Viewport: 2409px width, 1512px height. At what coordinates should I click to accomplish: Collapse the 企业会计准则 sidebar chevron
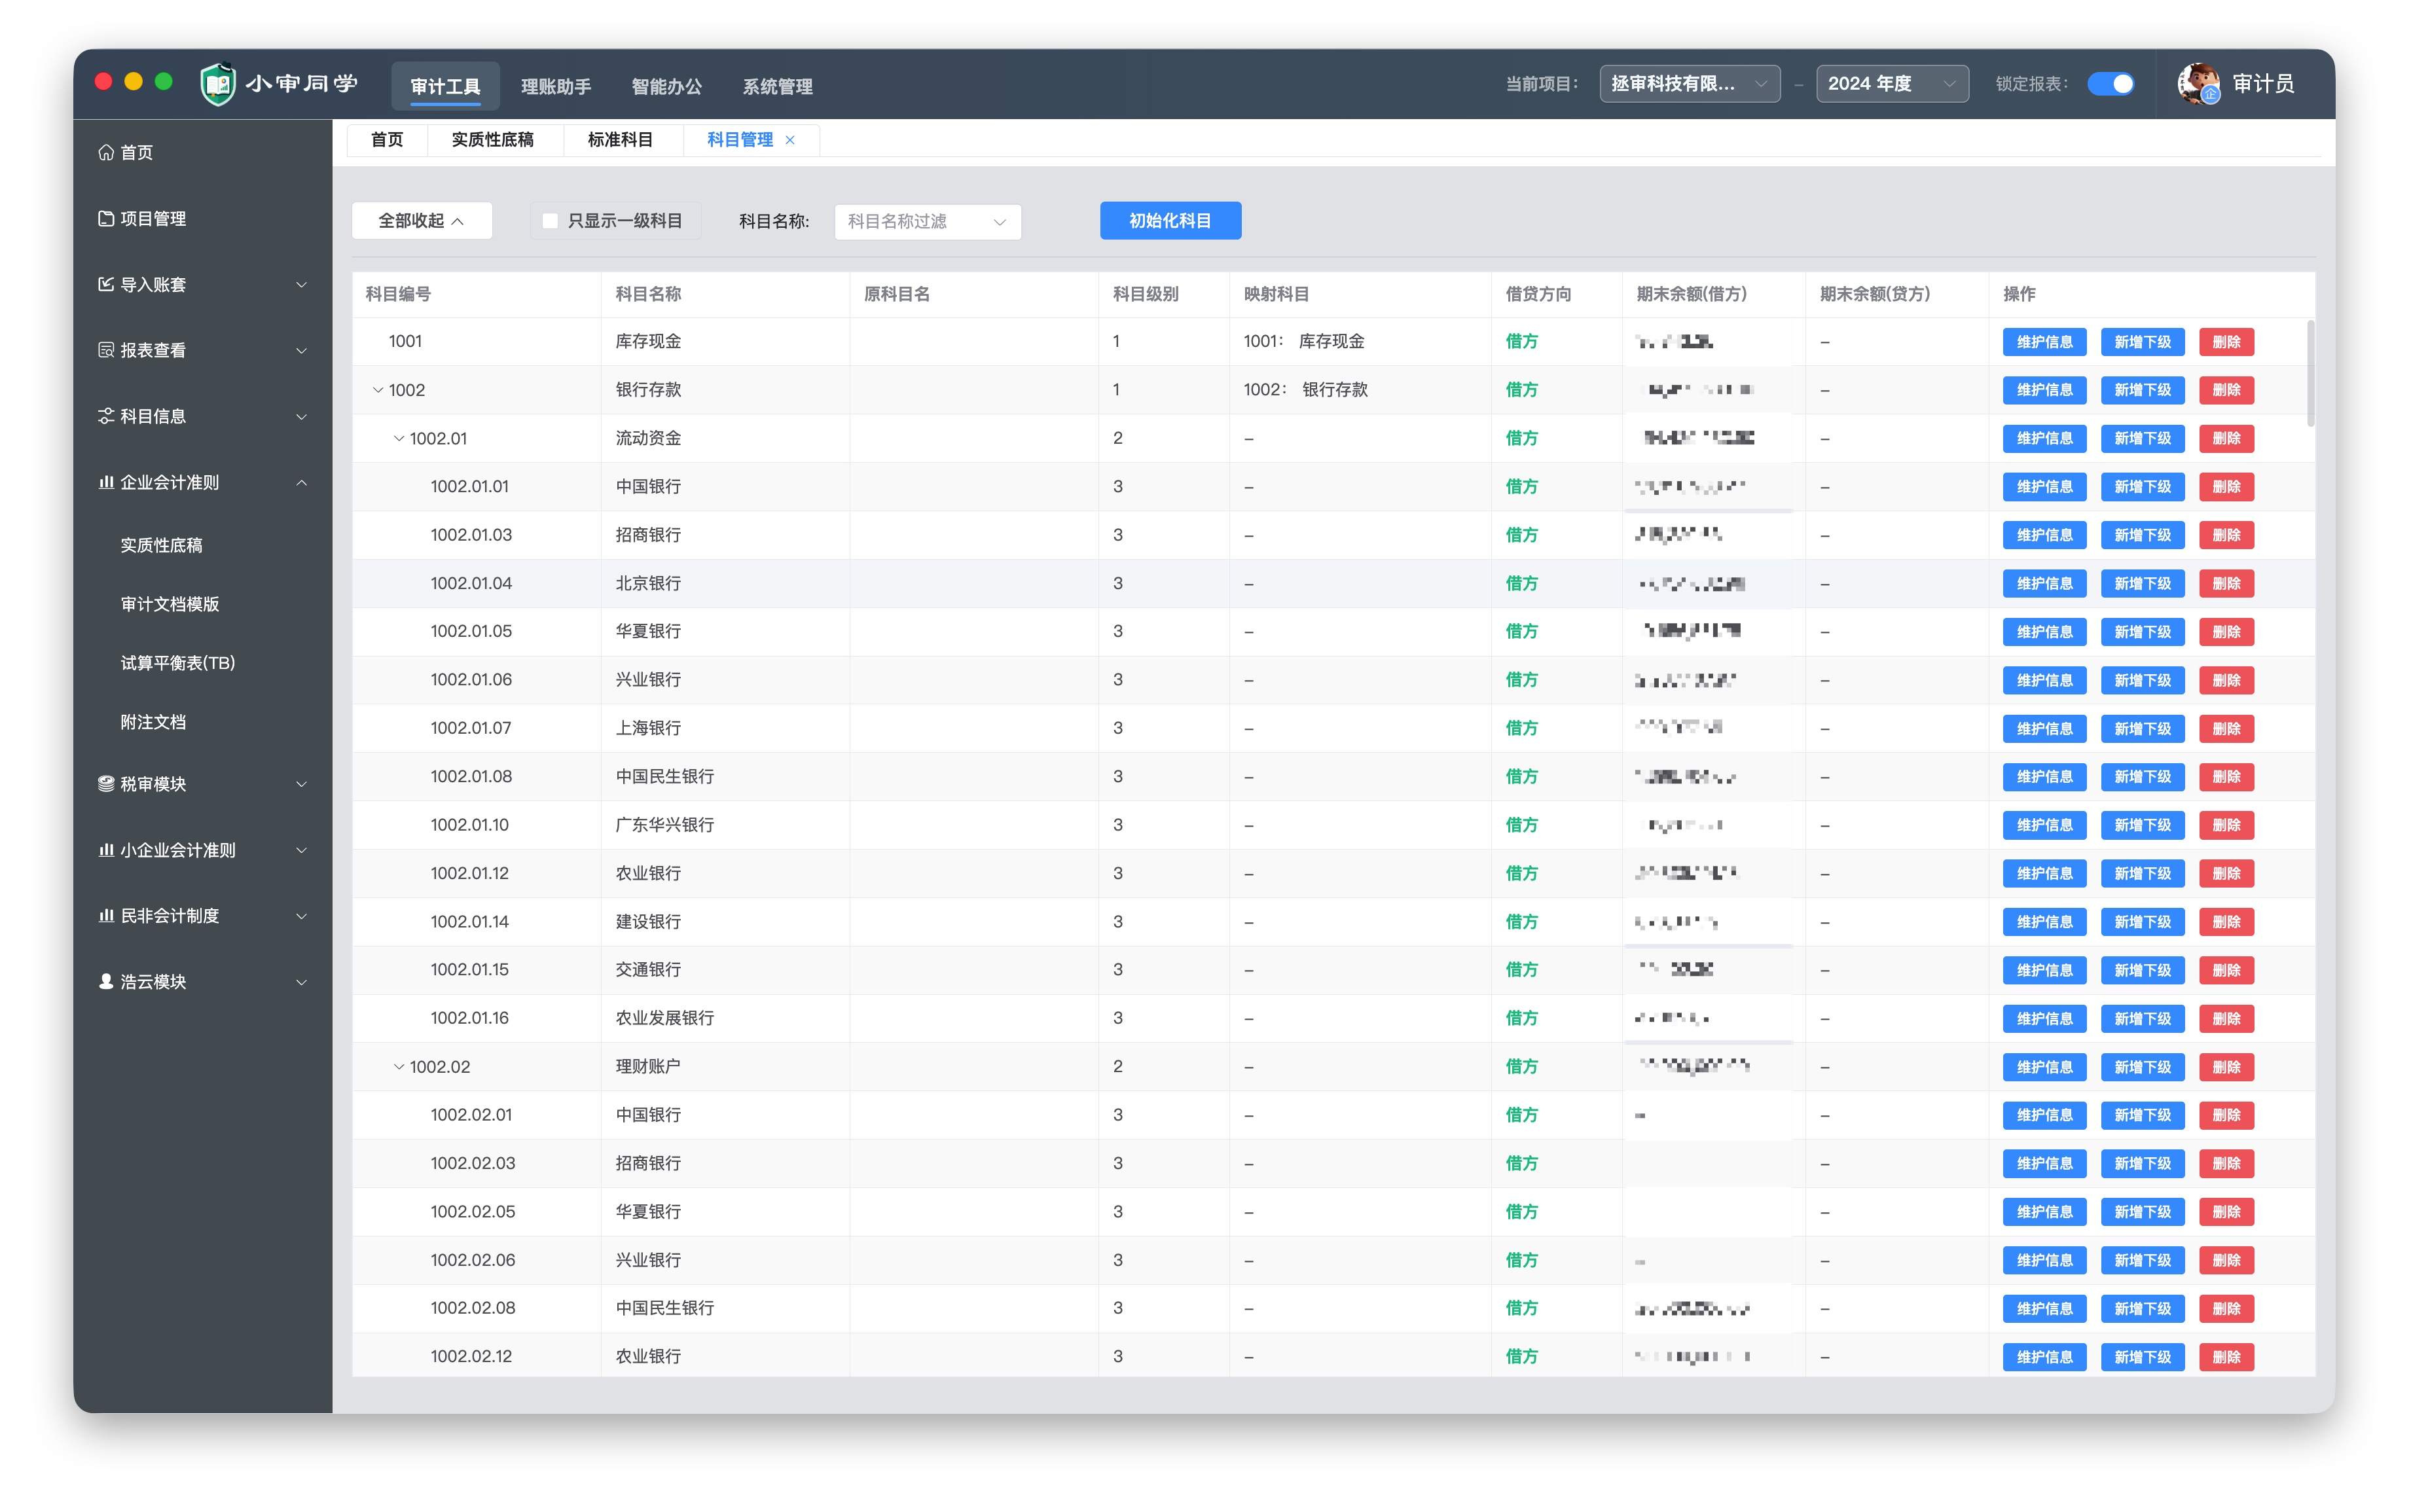(301, 483)
